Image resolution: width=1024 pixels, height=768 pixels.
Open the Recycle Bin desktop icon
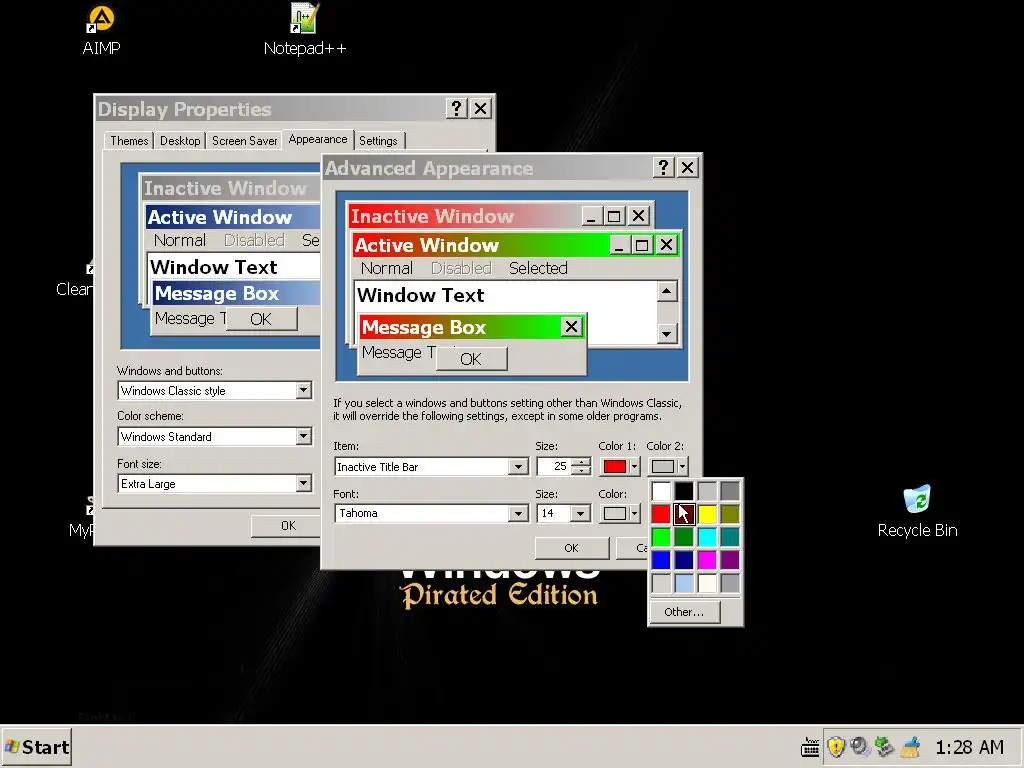[x=917, y=499]
